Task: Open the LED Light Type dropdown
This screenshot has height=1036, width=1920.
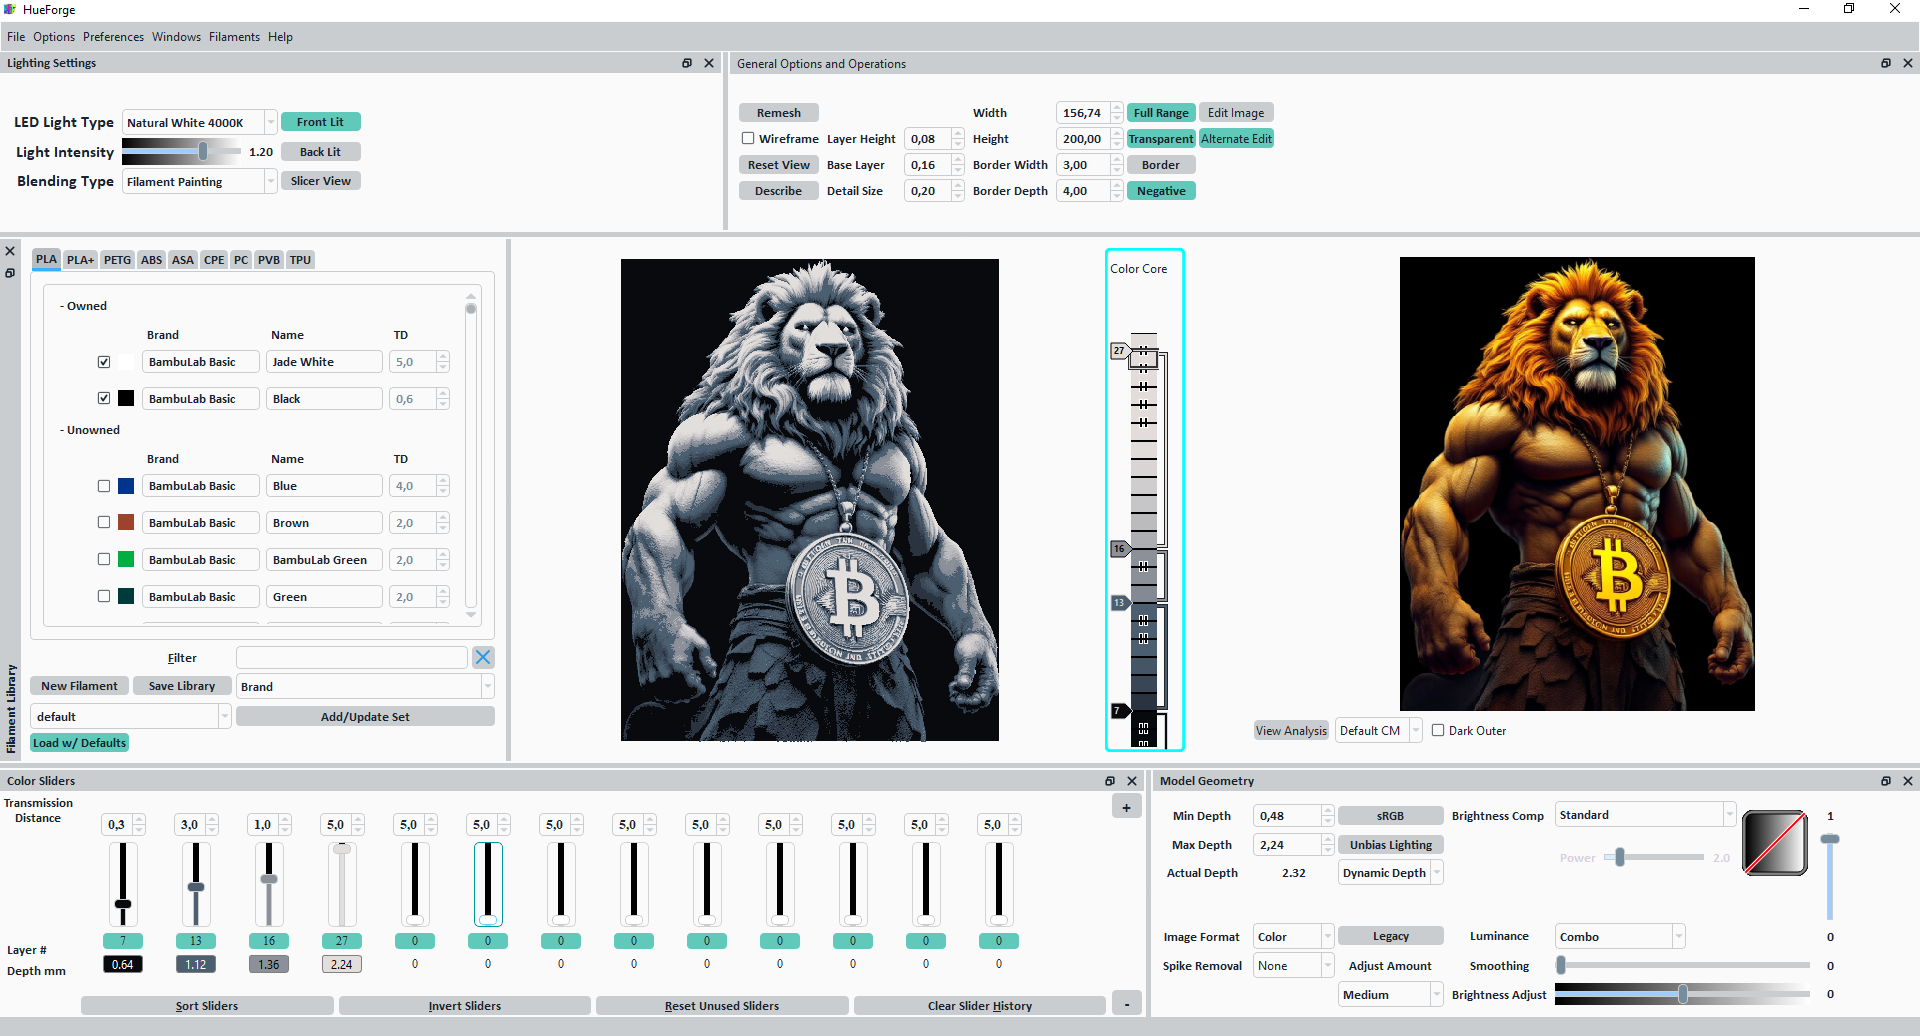Action: click(x=200, y=122)
